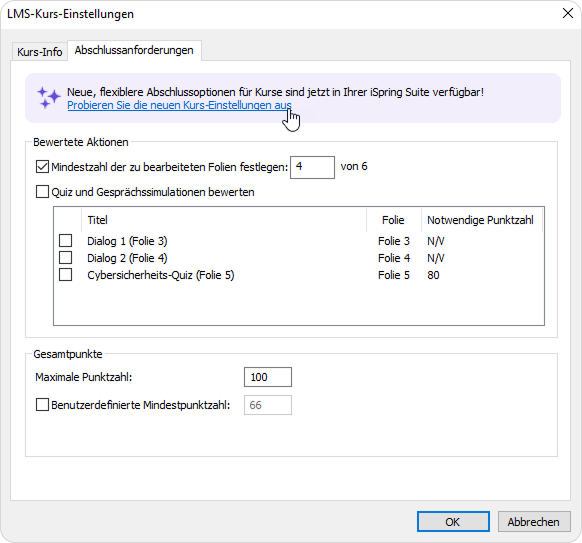Check the Dialog 1 (Folie 3) checkbox
The image size is (582, 543).
66,241
